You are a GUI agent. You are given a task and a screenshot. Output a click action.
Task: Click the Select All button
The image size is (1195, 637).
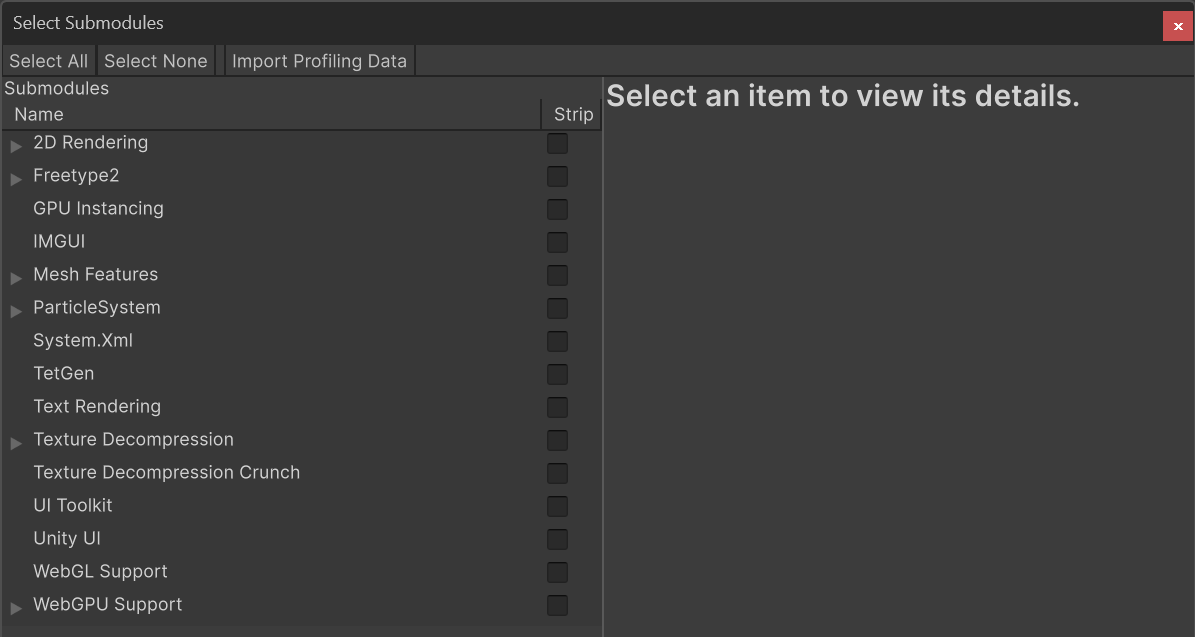coord(48,60)
